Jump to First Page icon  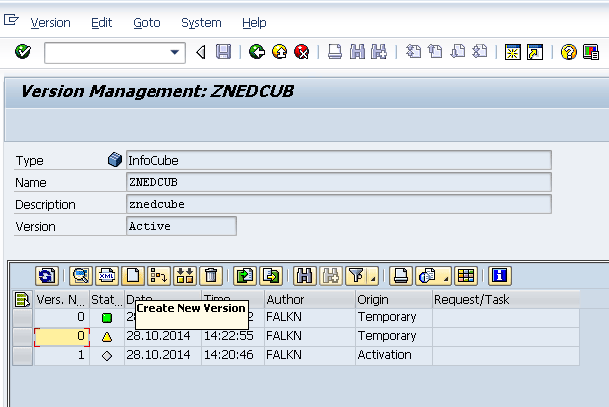413,52
